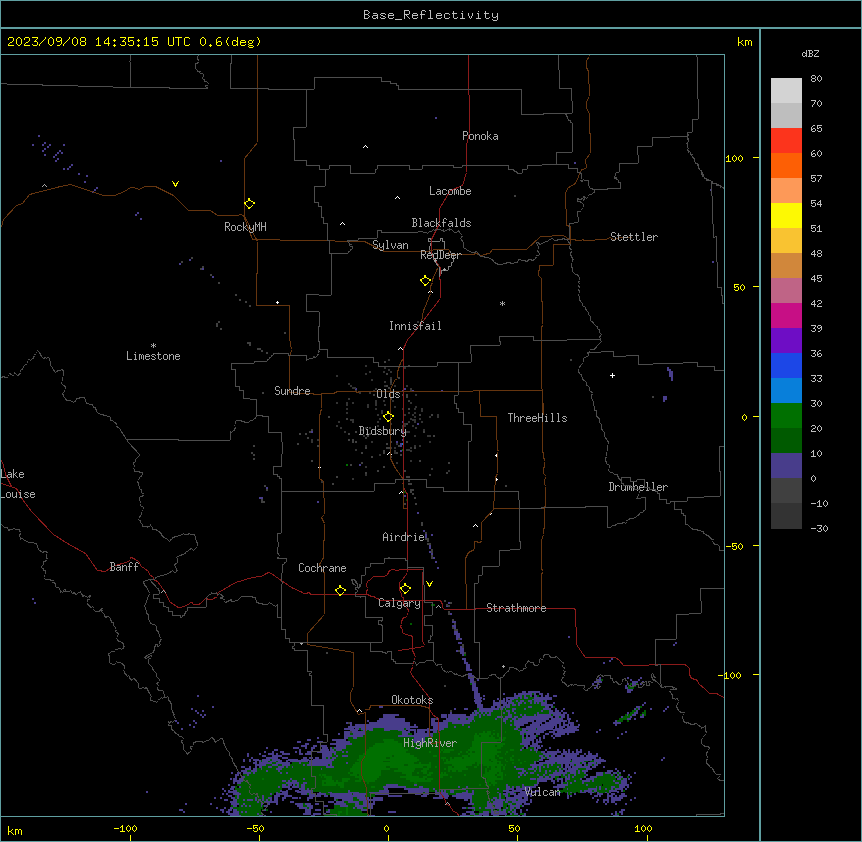Click the Calgary text label
Viewport: 862px width, 842px height.
point(399,603)
